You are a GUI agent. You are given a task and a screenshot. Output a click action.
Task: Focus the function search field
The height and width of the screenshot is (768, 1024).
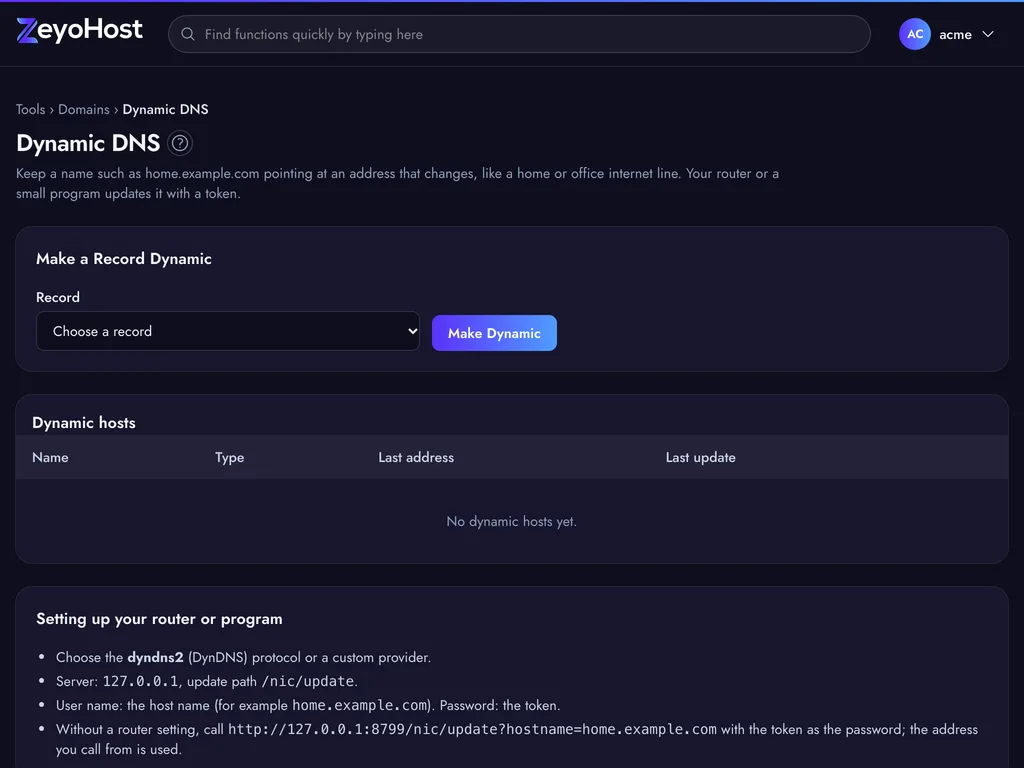coord(519,34)
